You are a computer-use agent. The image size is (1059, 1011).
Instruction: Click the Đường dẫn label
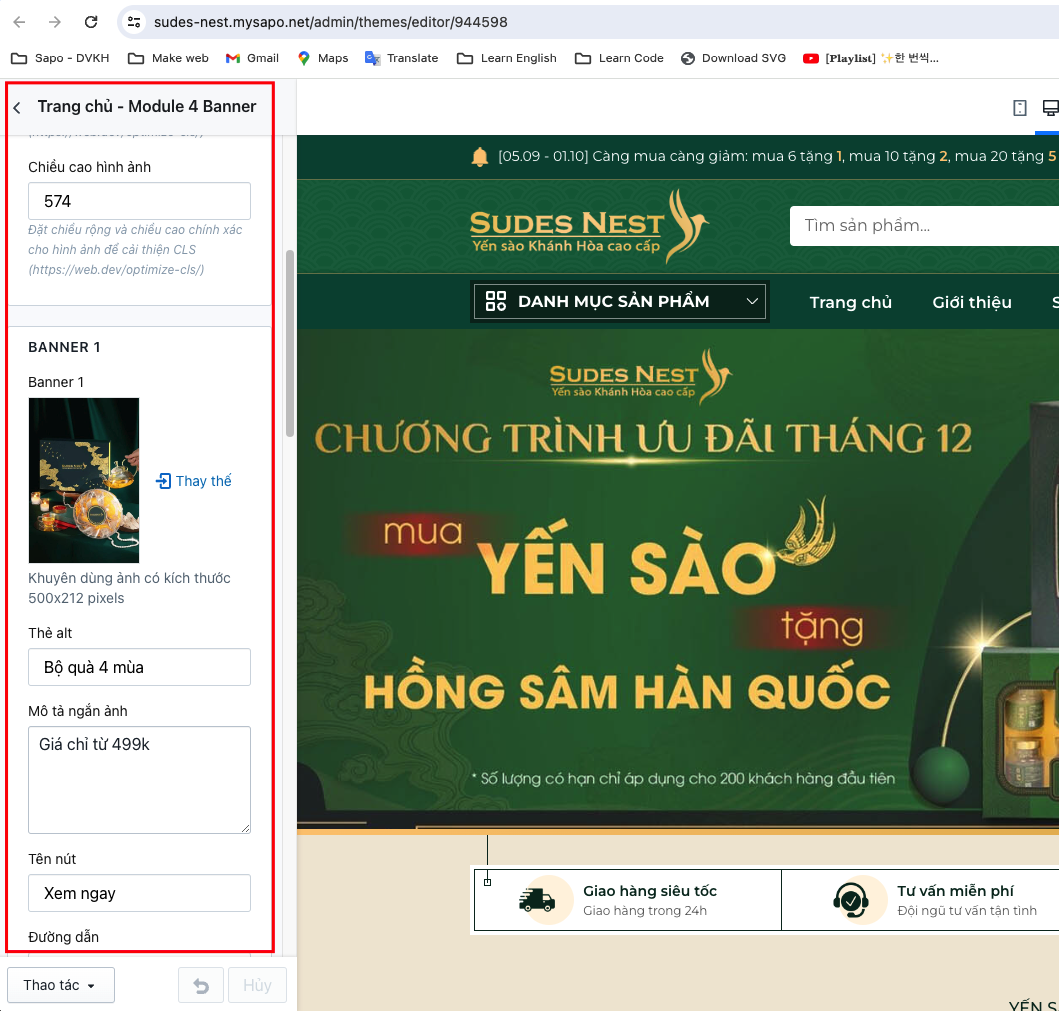[63, 937]
